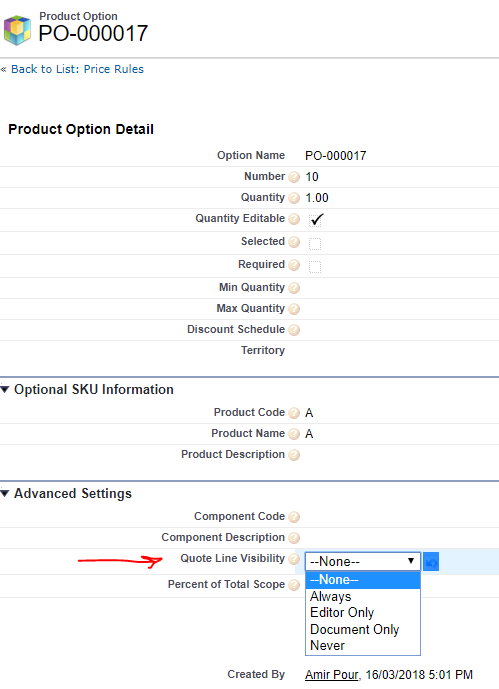Open Amir Pour user link
This screenshot has width=499, height=689.
pos(332,674)
